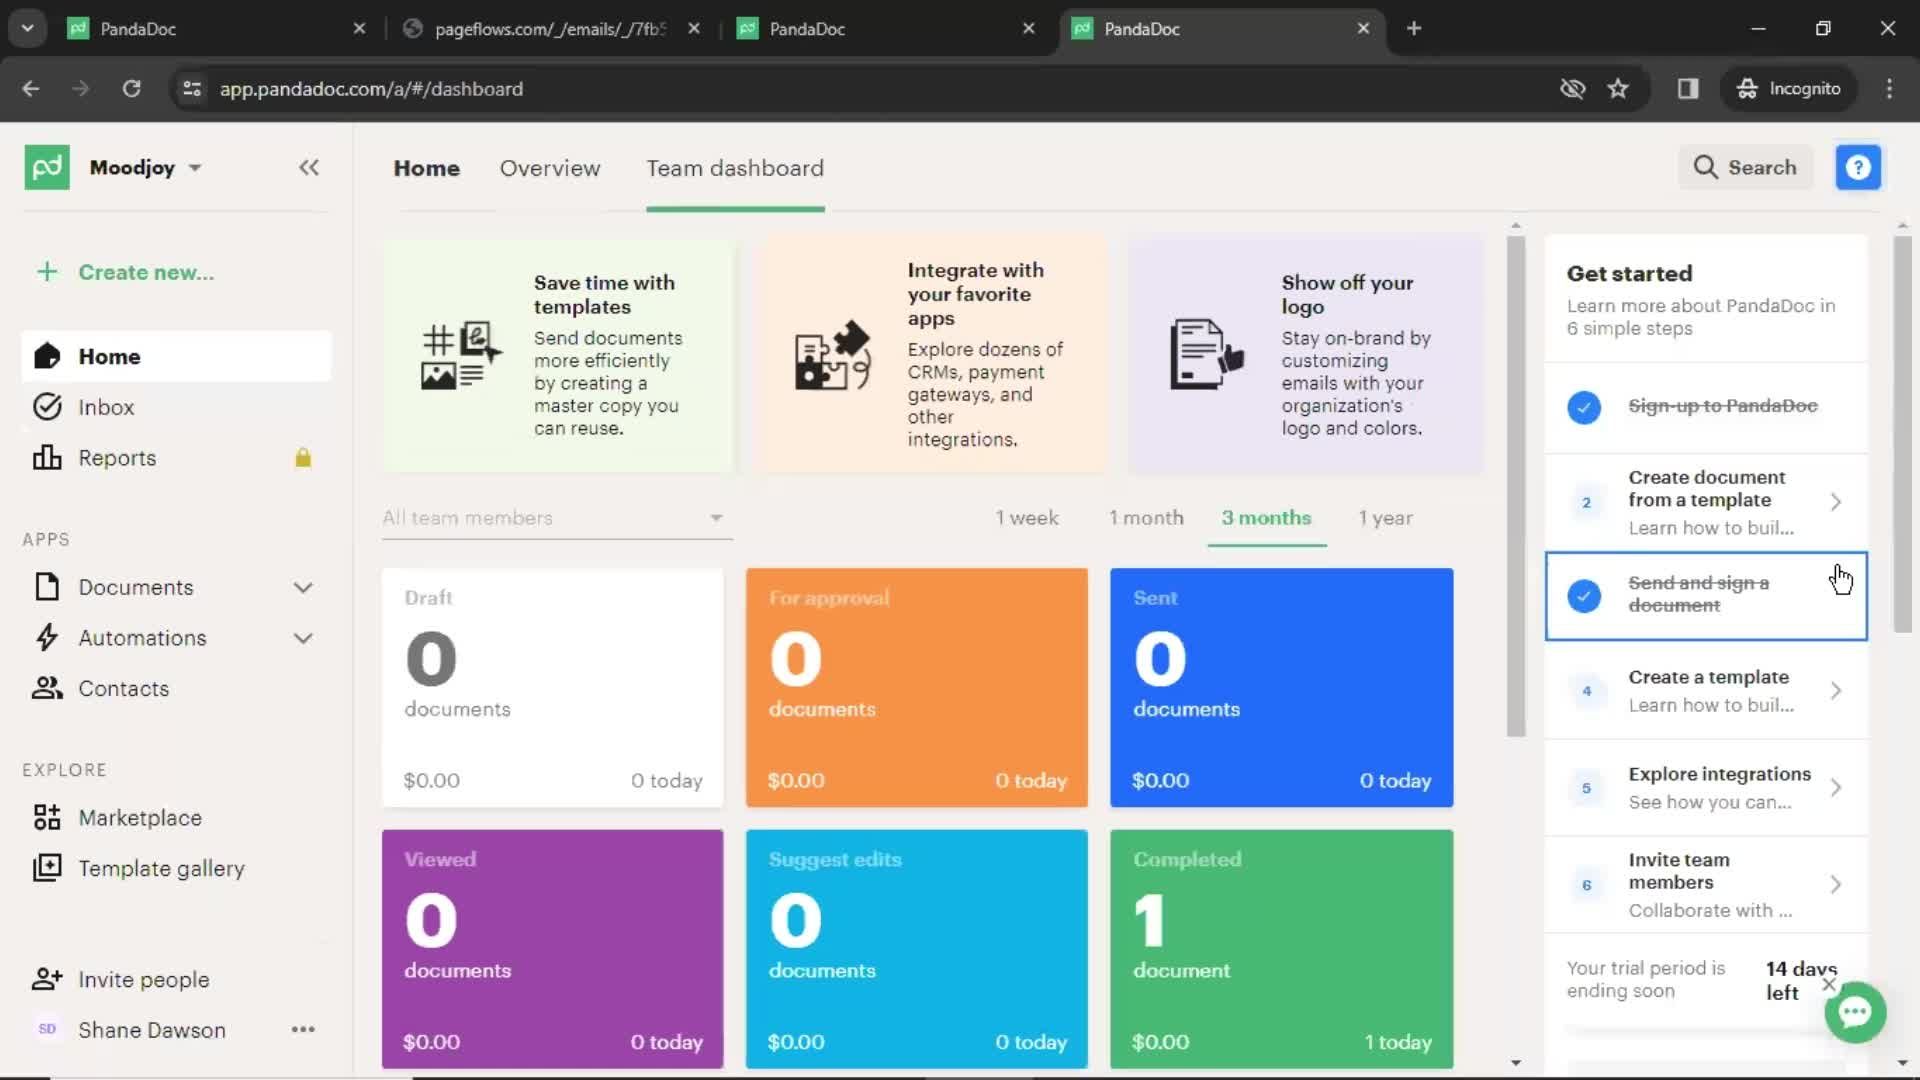Click the Contacts sidebar icon

45,688
